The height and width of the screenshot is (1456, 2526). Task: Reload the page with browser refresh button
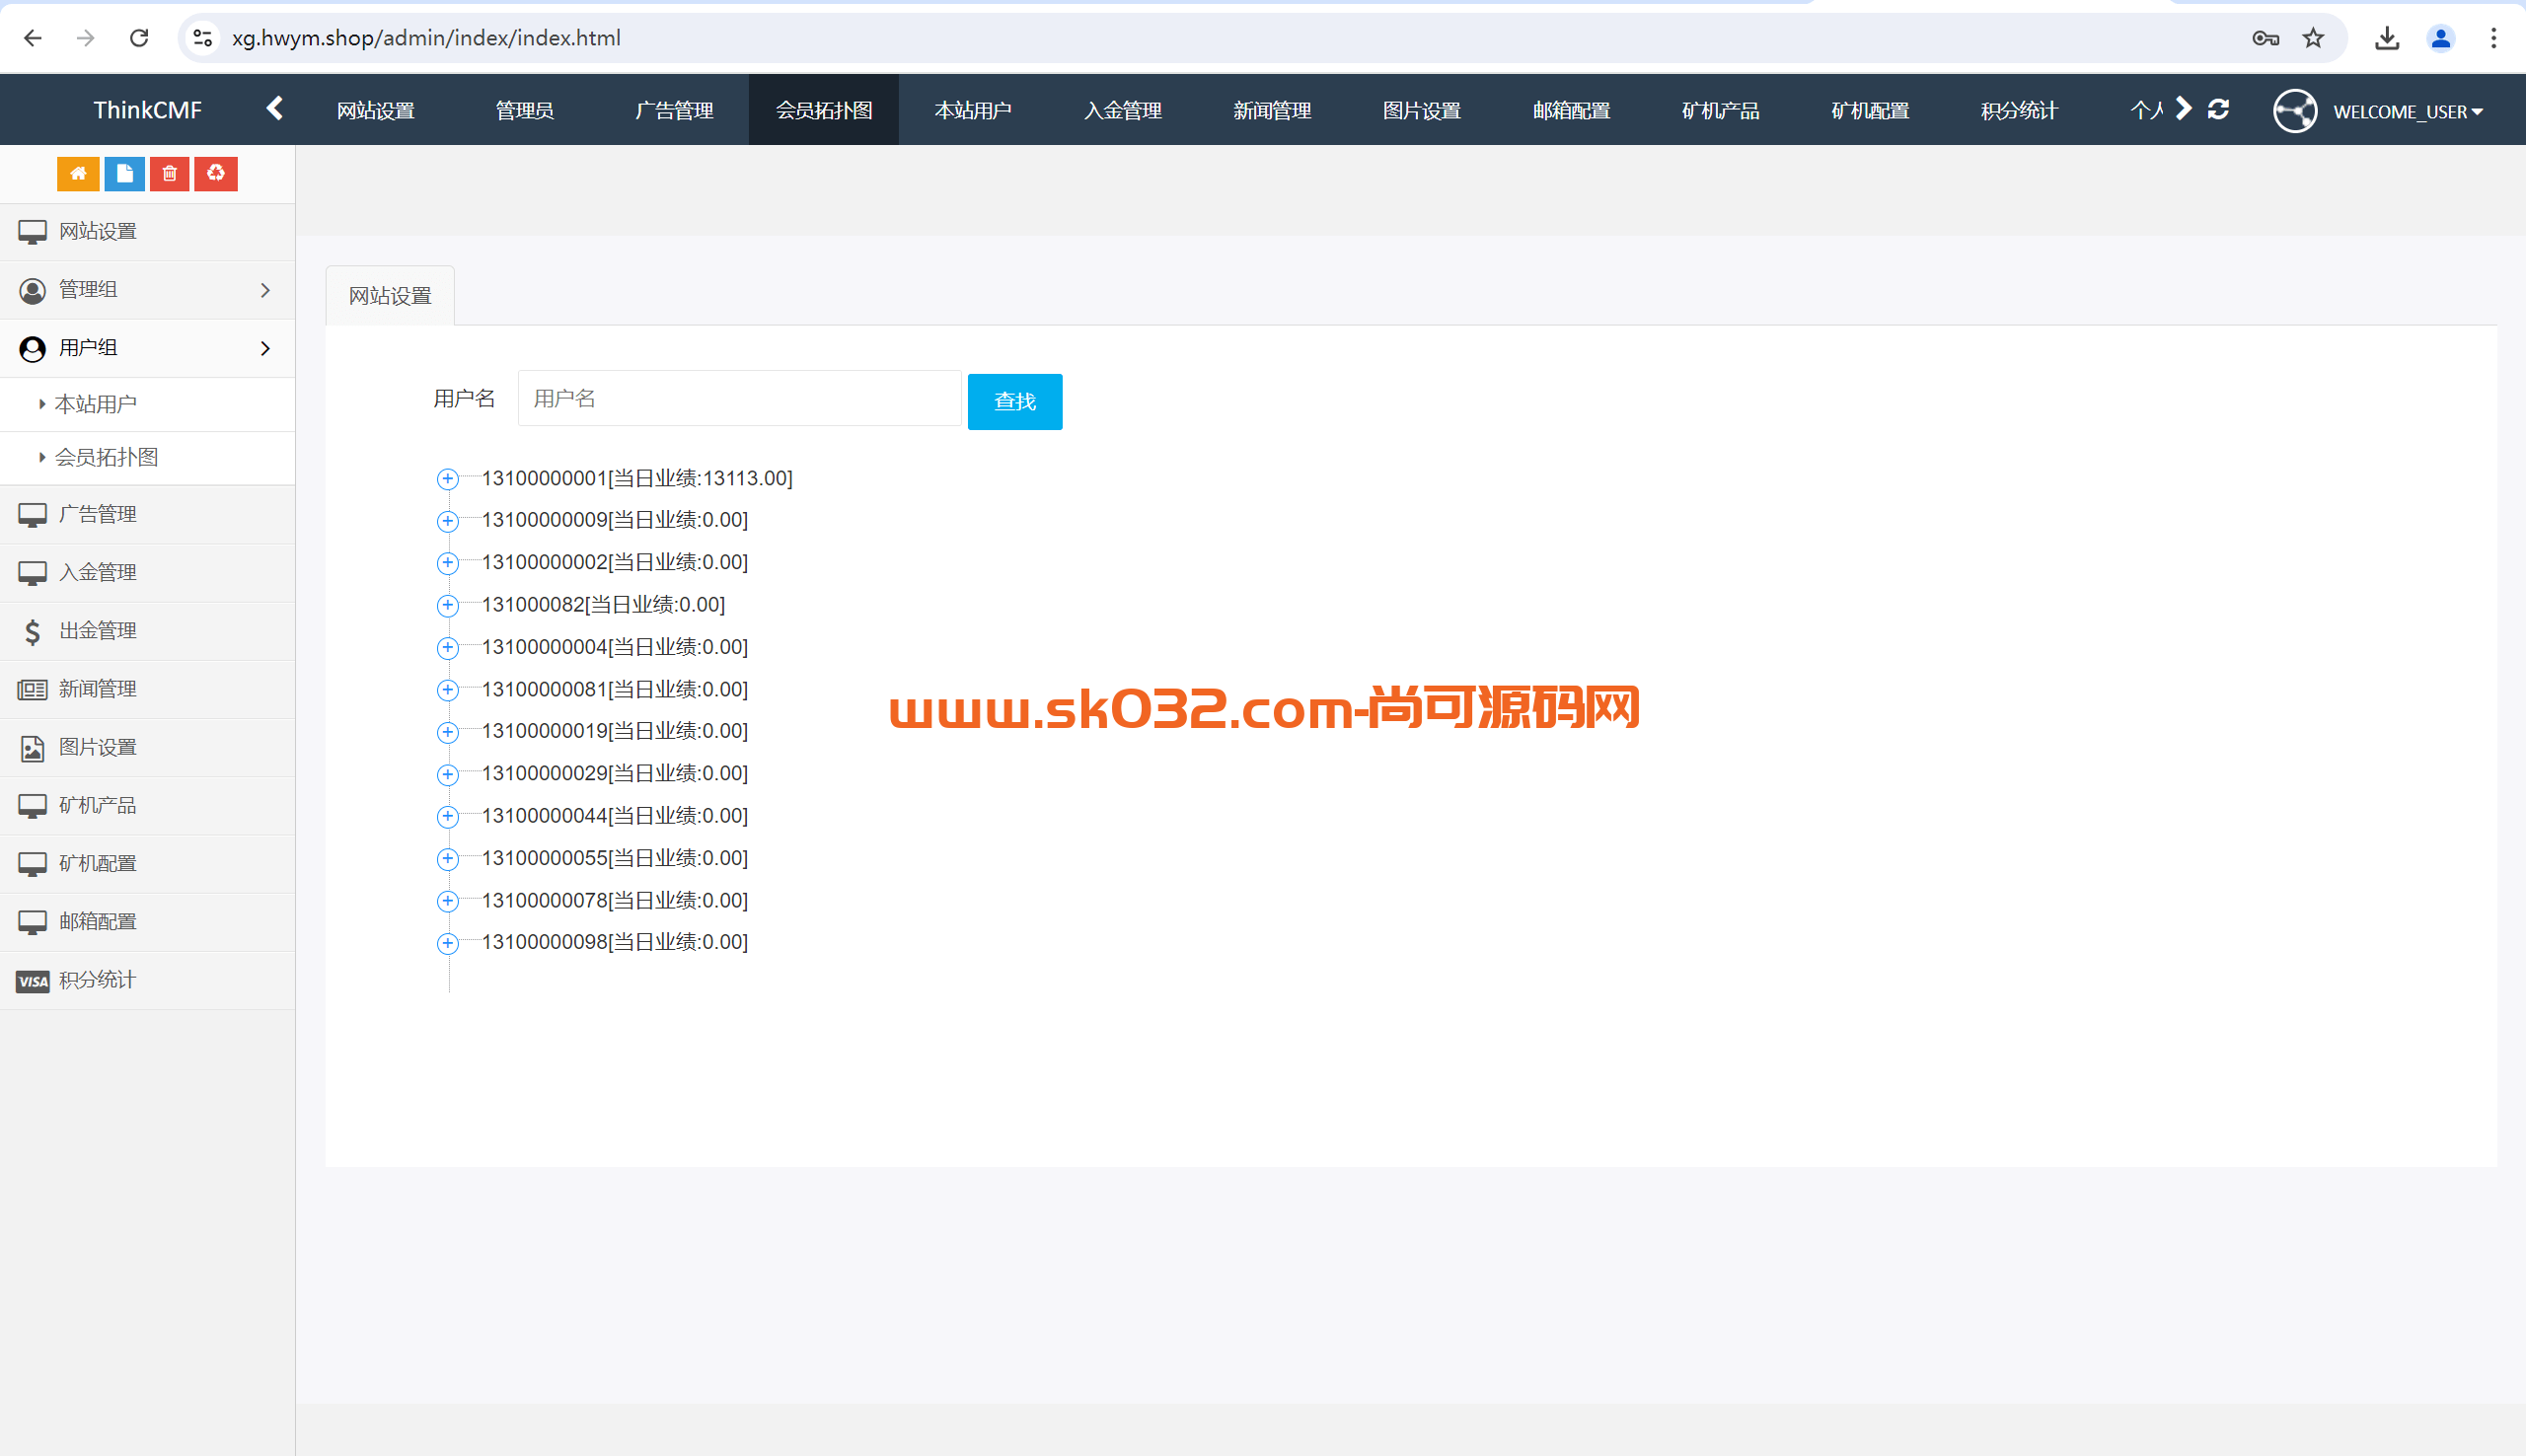click(139, 38)
